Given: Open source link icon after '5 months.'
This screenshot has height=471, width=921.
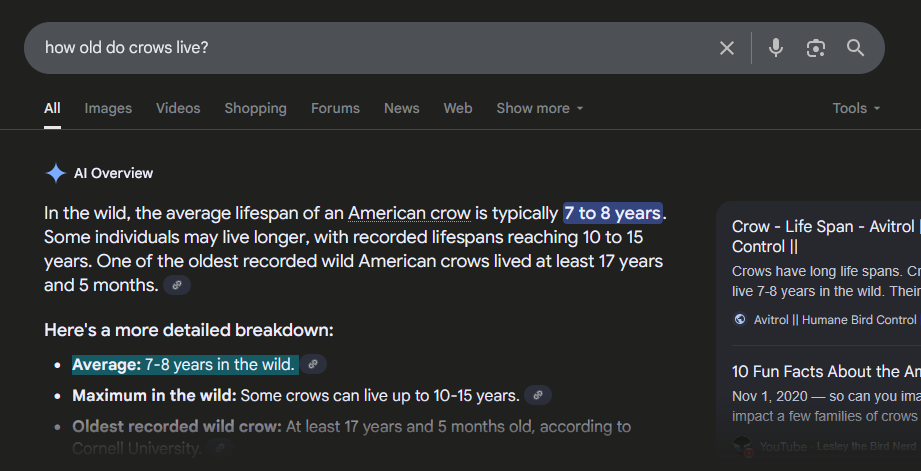Looking at the screenshot, I should (177, 285).
